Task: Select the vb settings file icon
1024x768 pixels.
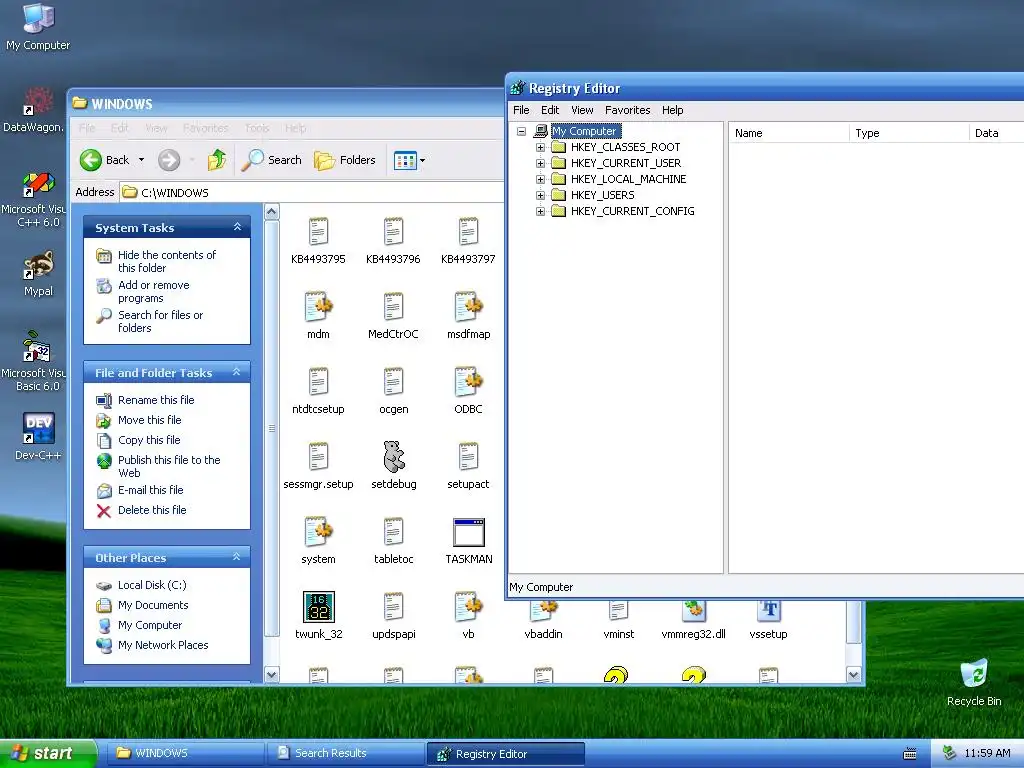Action: pos(468,607)
